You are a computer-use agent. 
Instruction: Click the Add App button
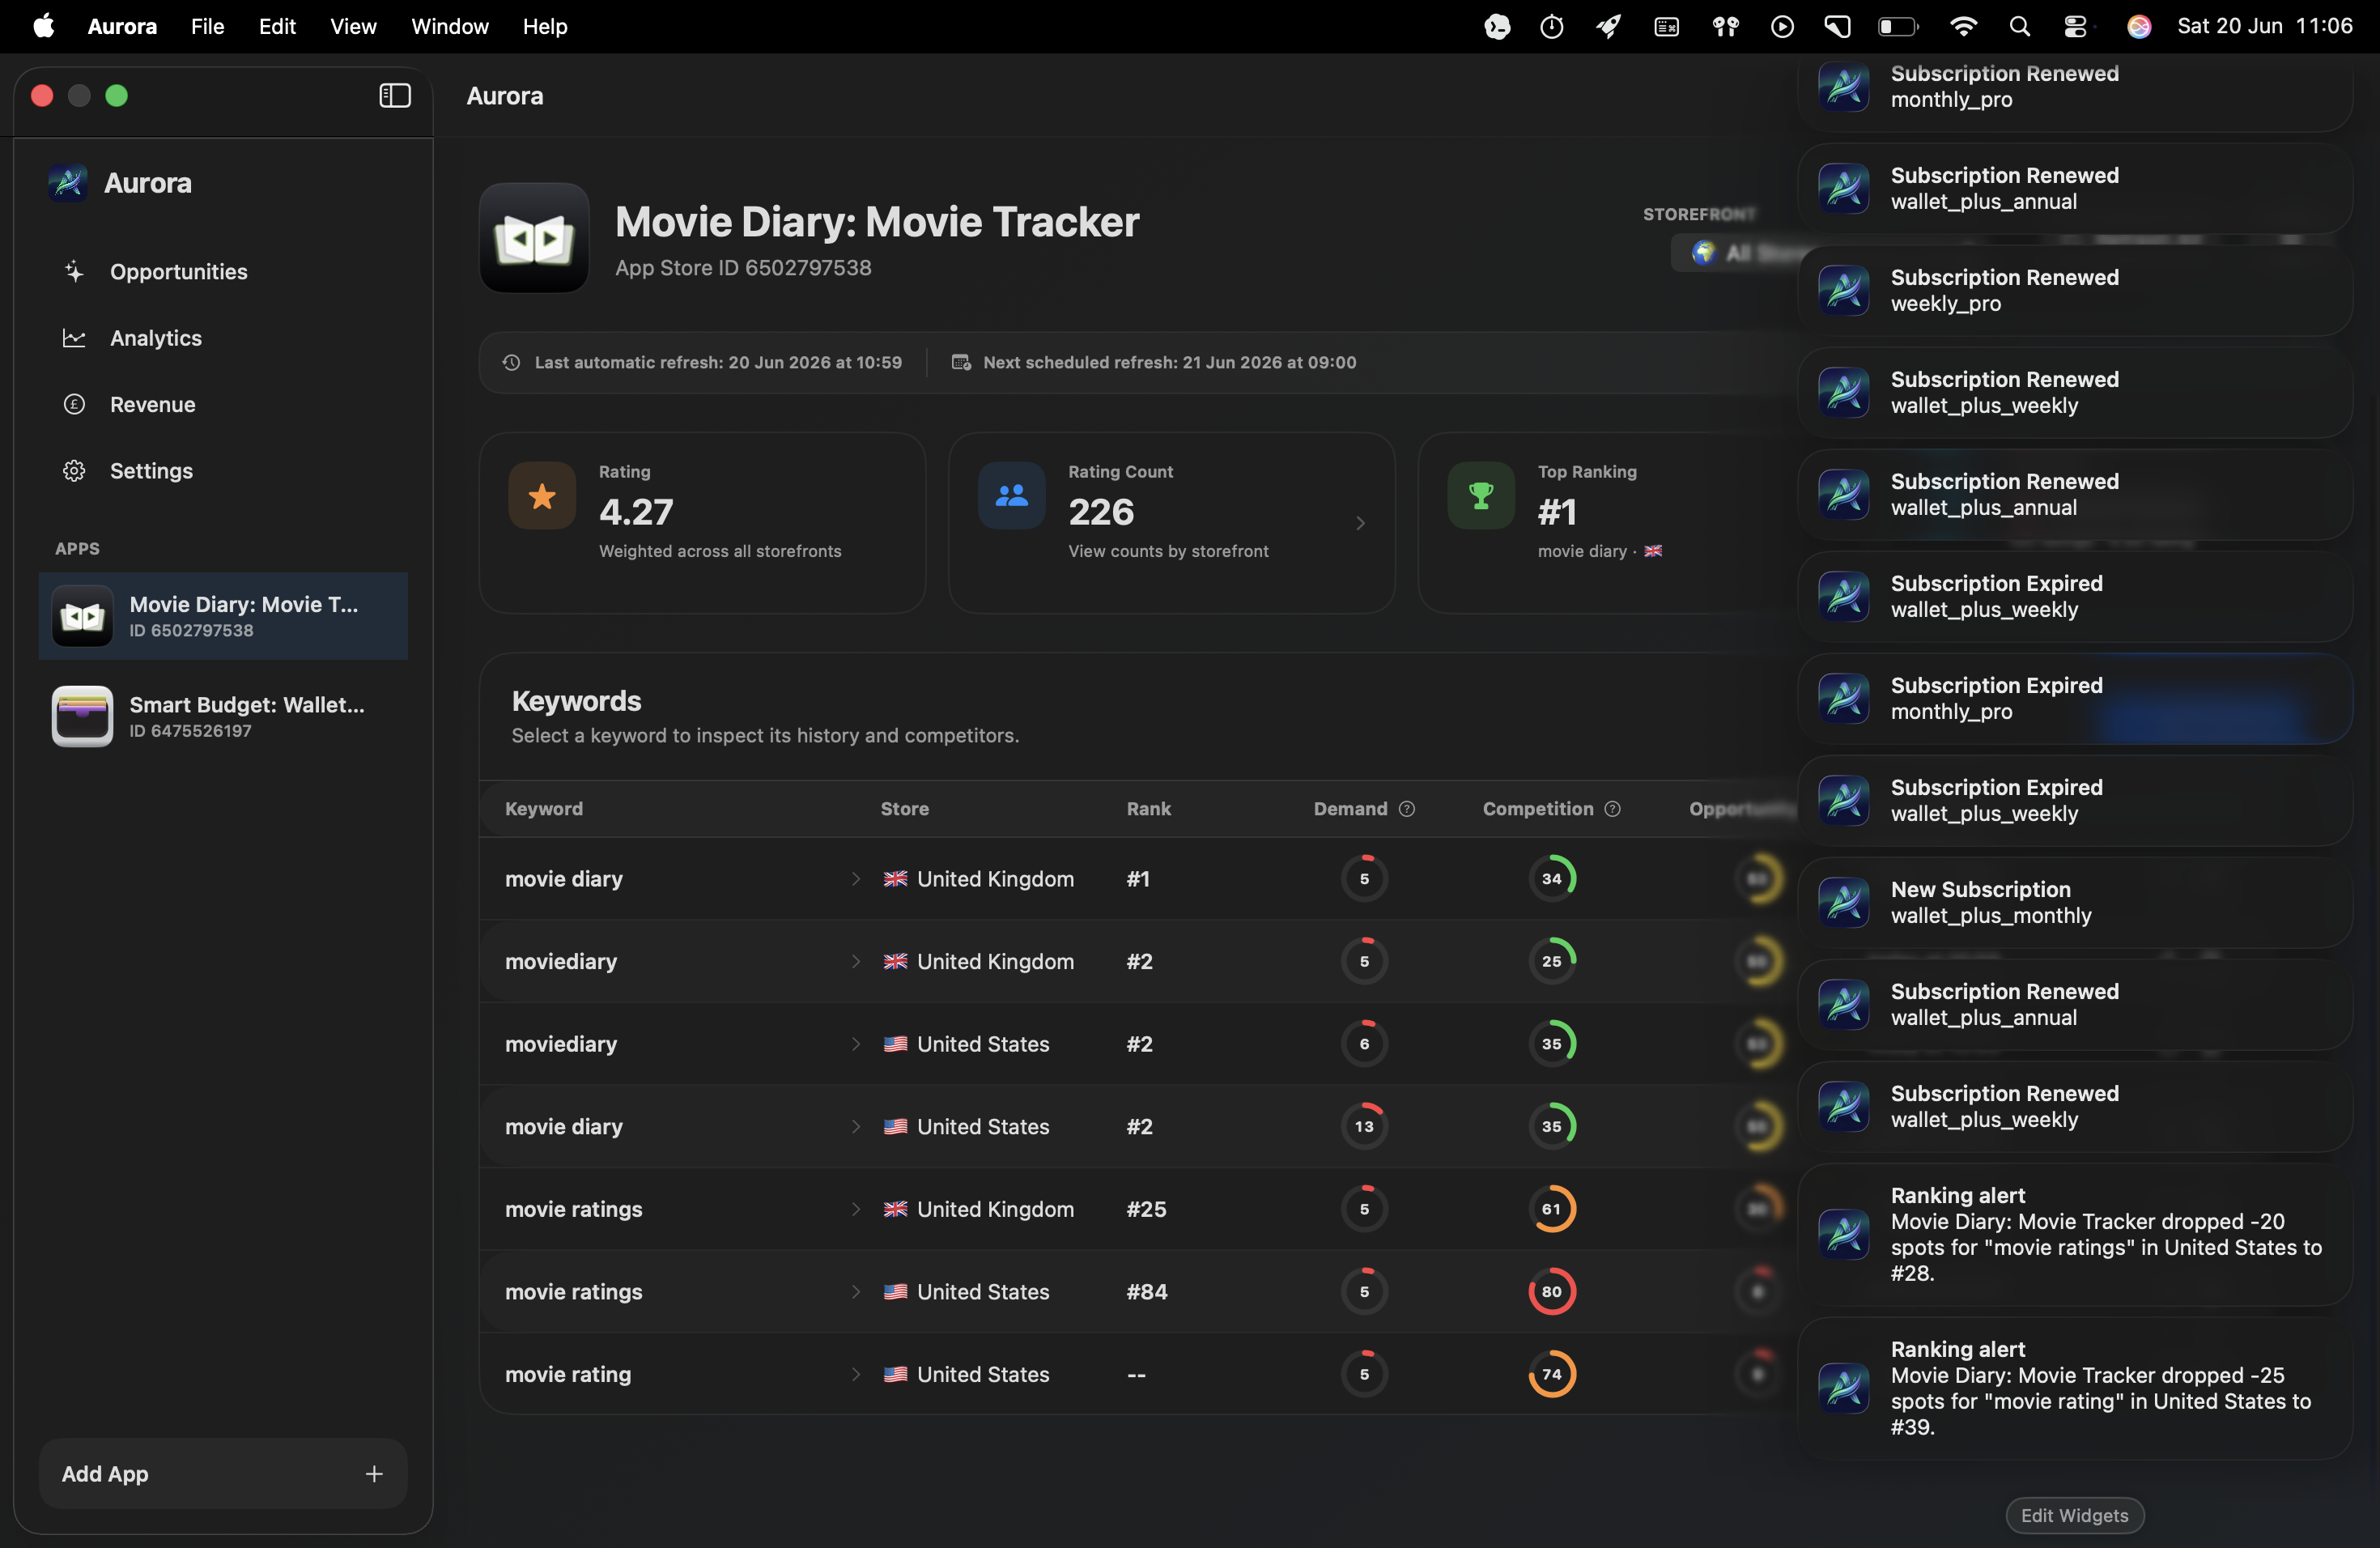tap(222, 1473)
